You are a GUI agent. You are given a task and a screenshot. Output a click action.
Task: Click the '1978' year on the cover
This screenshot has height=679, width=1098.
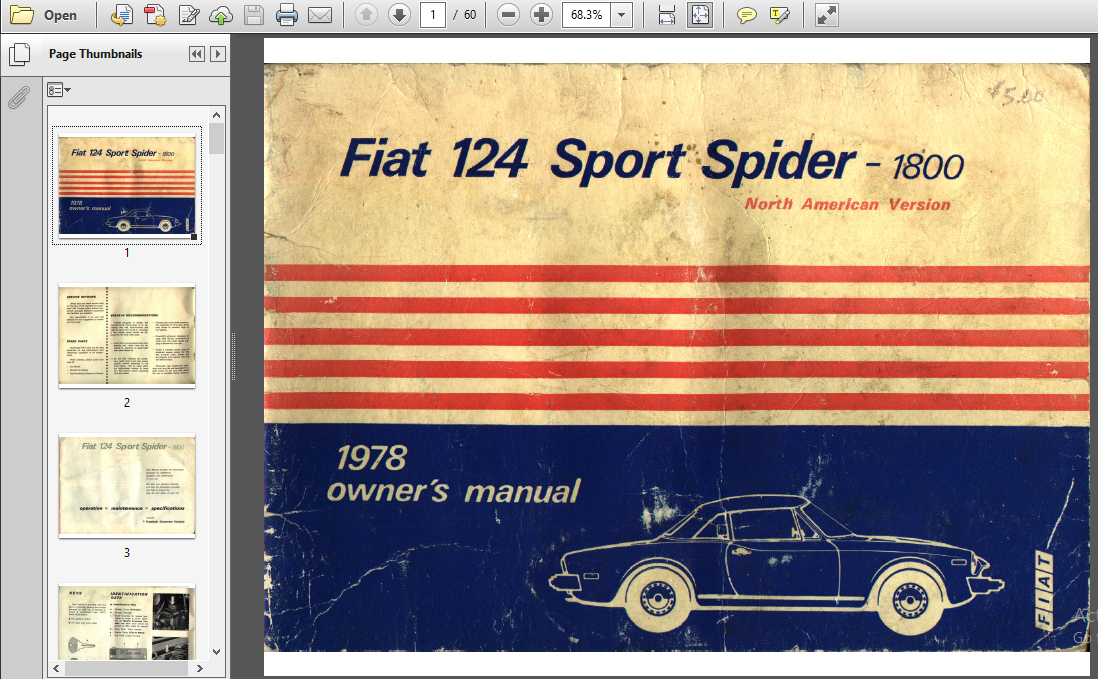point(371,458)
